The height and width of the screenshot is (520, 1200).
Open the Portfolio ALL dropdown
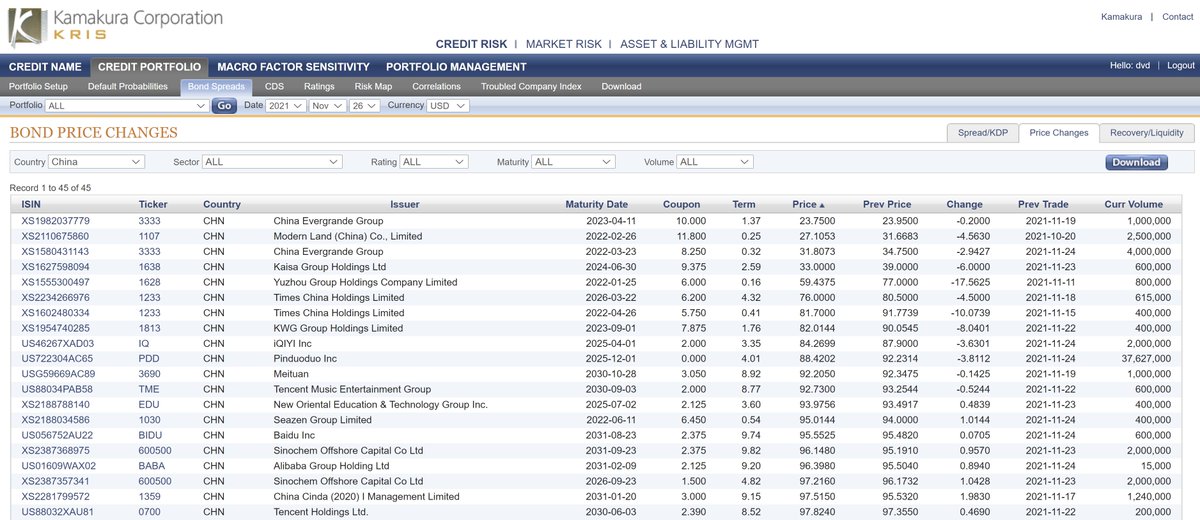125,105
